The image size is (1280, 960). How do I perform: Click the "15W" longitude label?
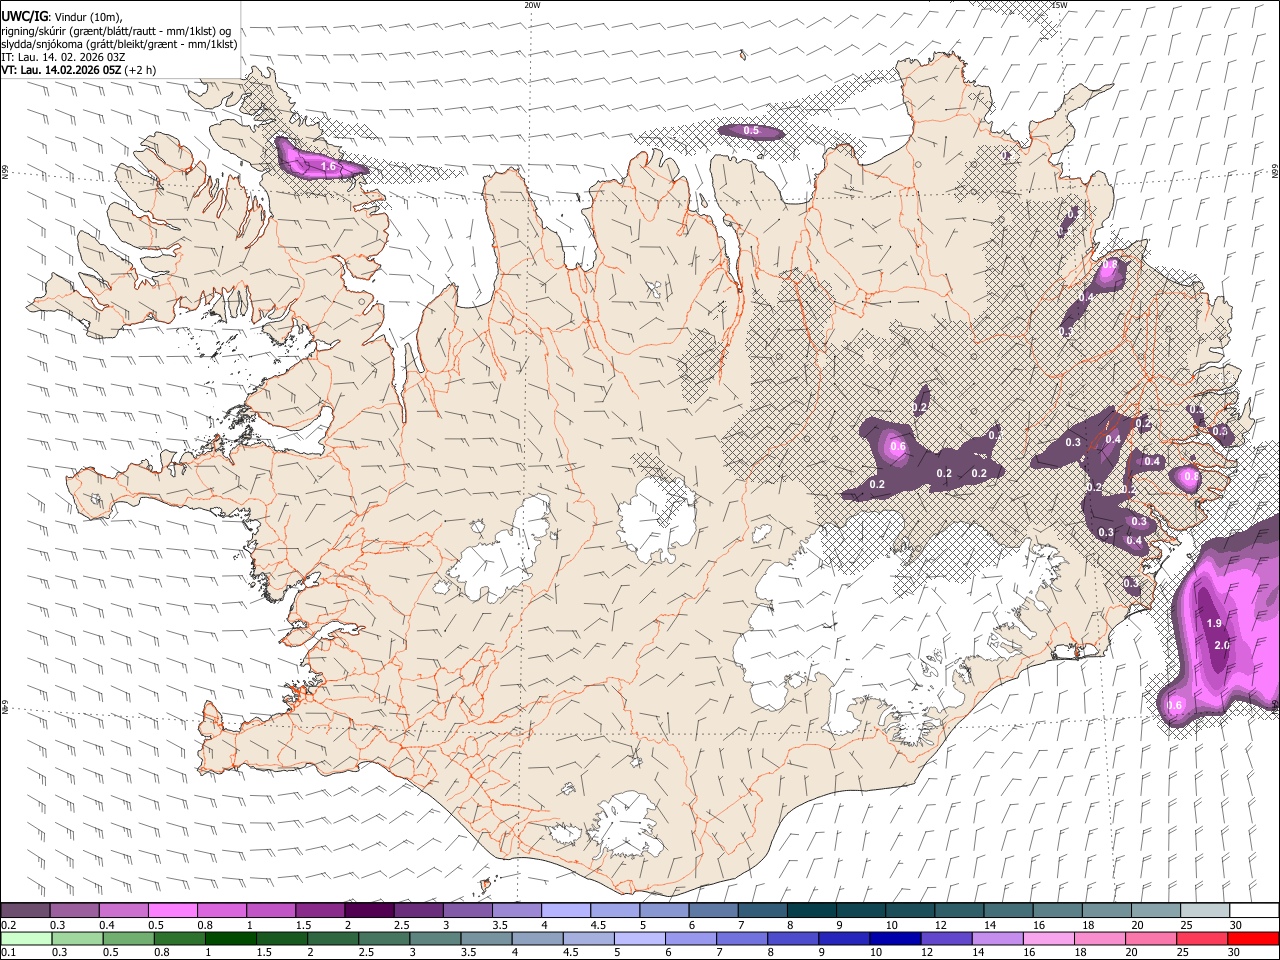(x=1059, y=5)
